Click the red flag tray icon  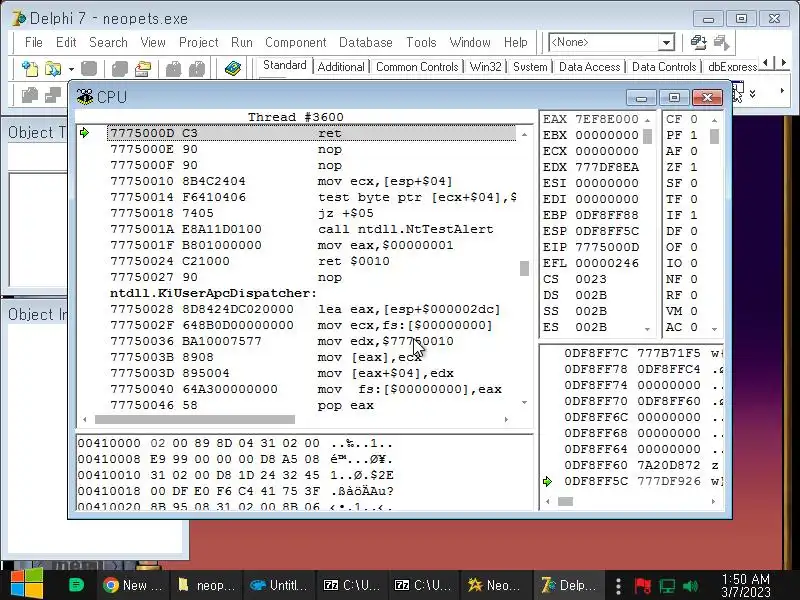[642, 586]
